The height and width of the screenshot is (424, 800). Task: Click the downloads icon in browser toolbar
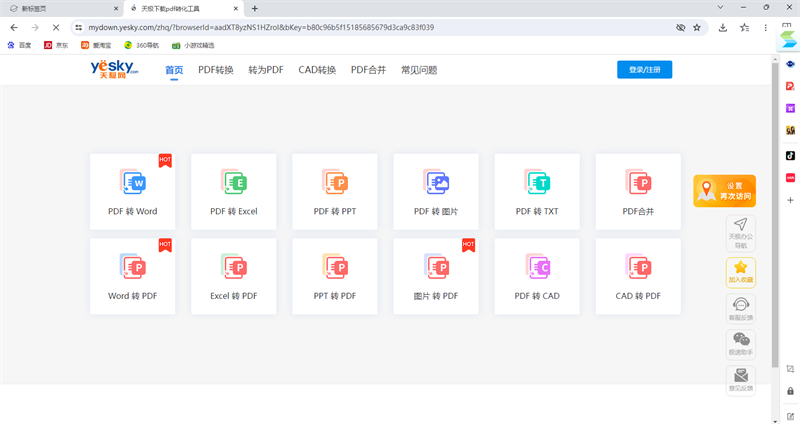click(722, 28)
